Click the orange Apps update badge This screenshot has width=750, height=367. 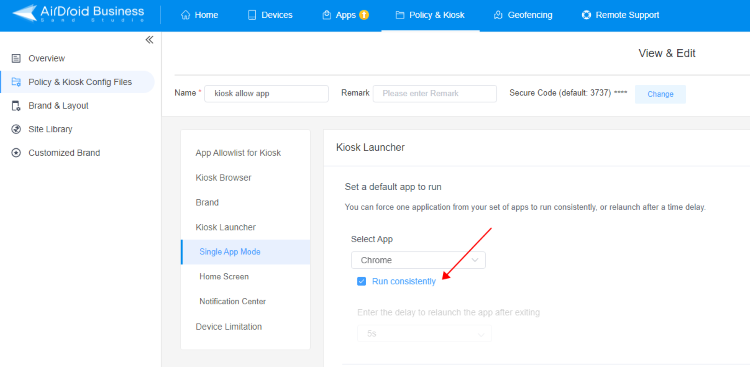(364, 15)
